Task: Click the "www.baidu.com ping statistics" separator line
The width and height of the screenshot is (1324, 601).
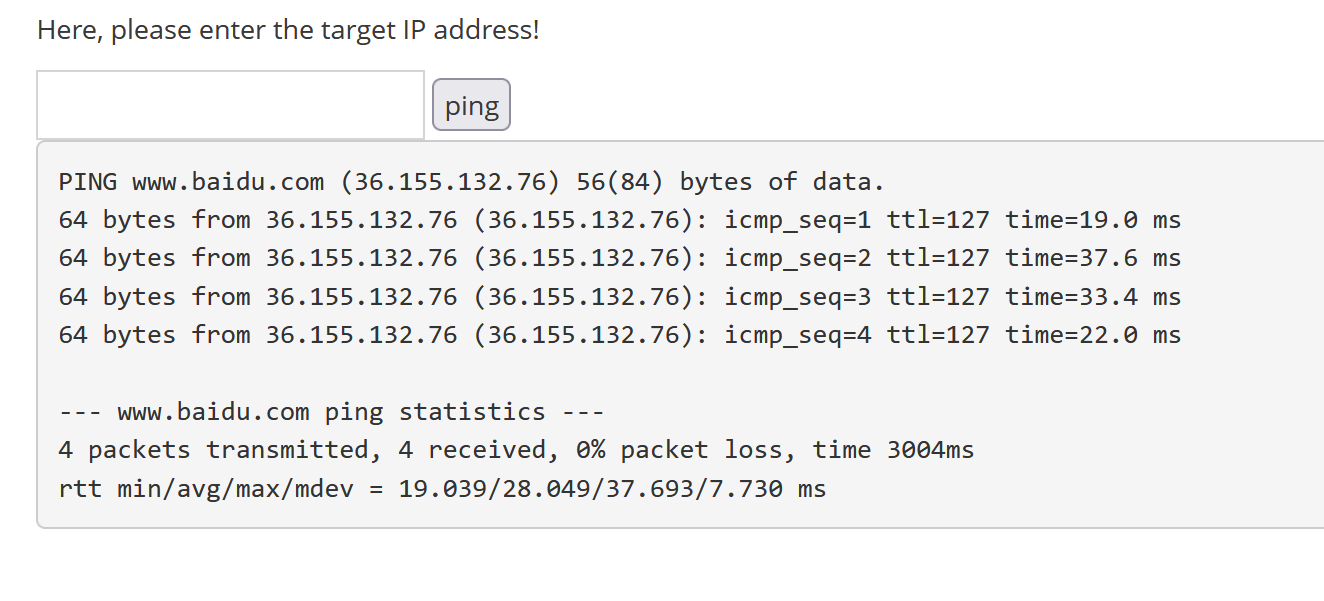Action: pyautogui.click(x=331, y=412)
